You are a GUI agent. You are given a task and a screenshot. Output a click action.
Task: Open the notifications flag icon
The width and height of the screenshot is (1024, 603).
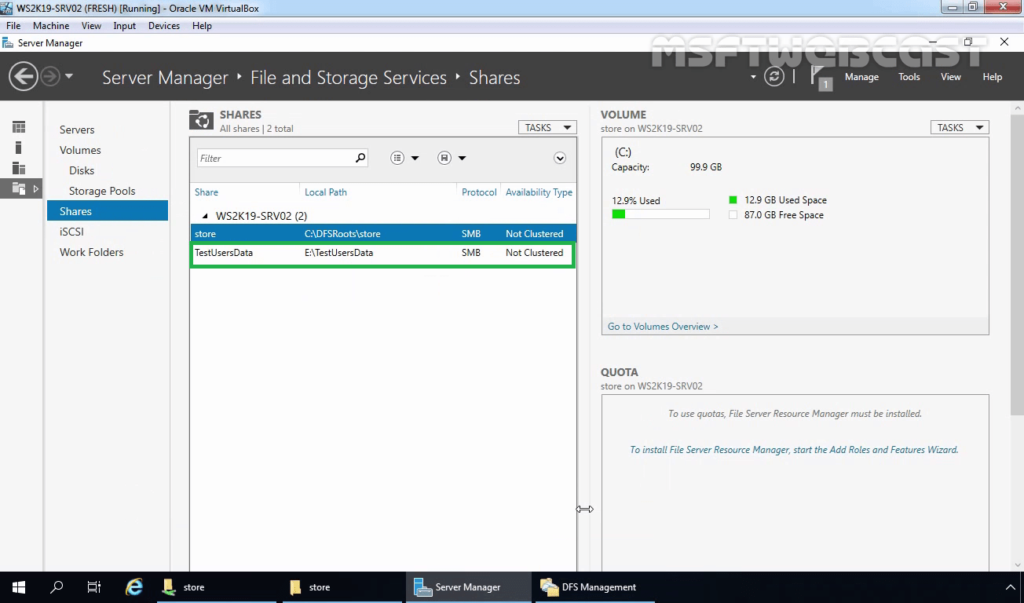(x=820, y=77)
